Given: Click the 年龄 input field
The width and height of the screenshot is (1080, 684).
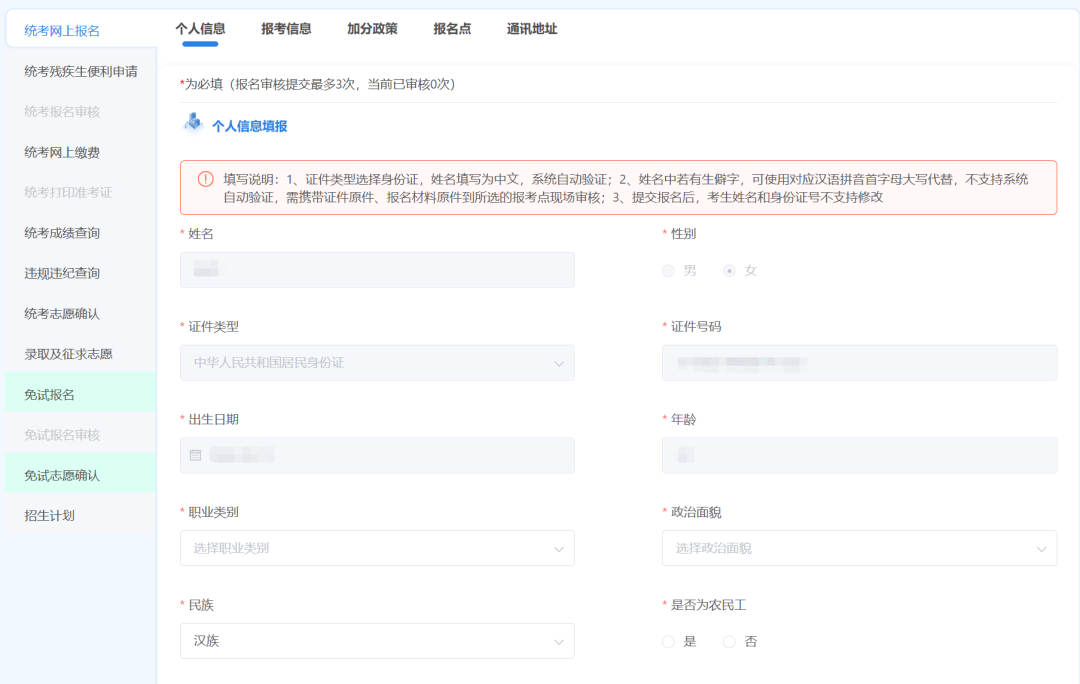Looking at the screenshot, I should click(859, 455).
